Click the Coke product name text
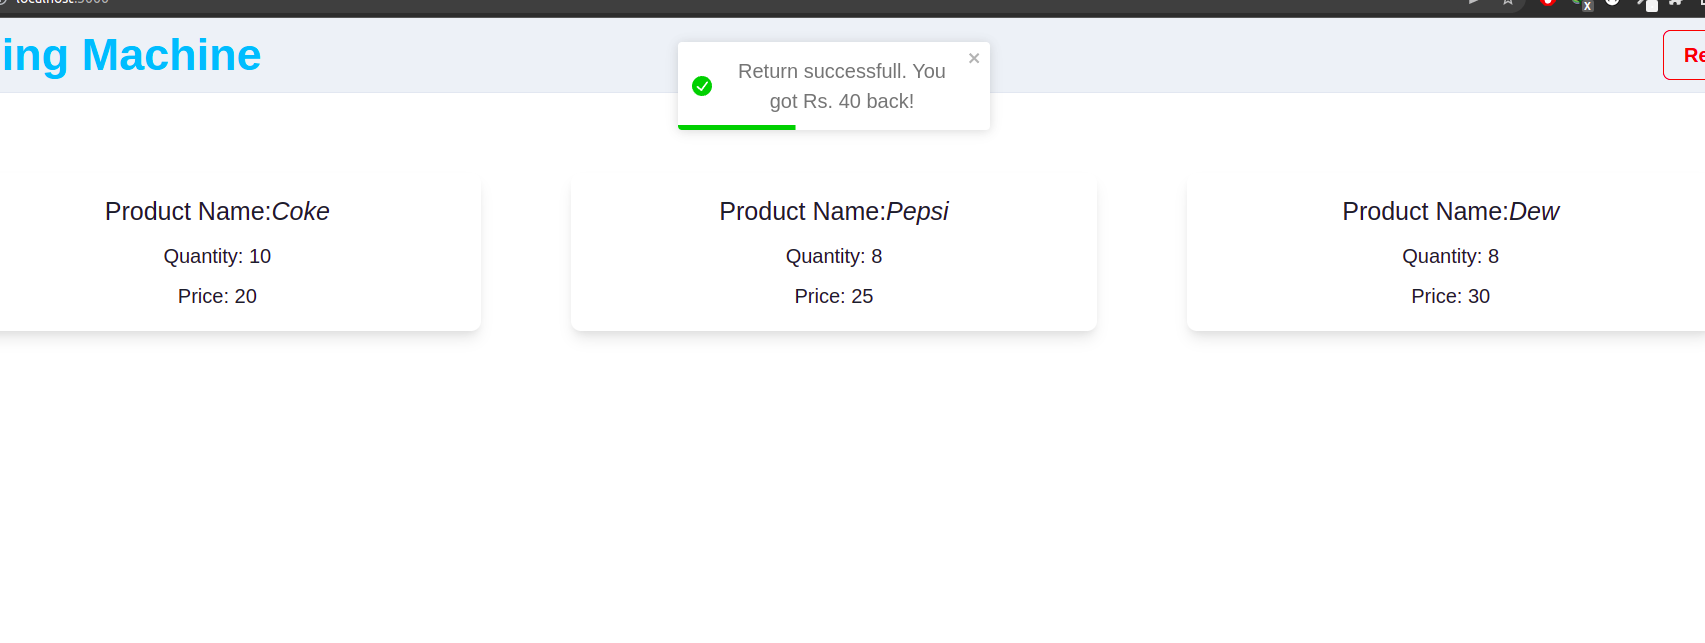 (x=218, y=211)
